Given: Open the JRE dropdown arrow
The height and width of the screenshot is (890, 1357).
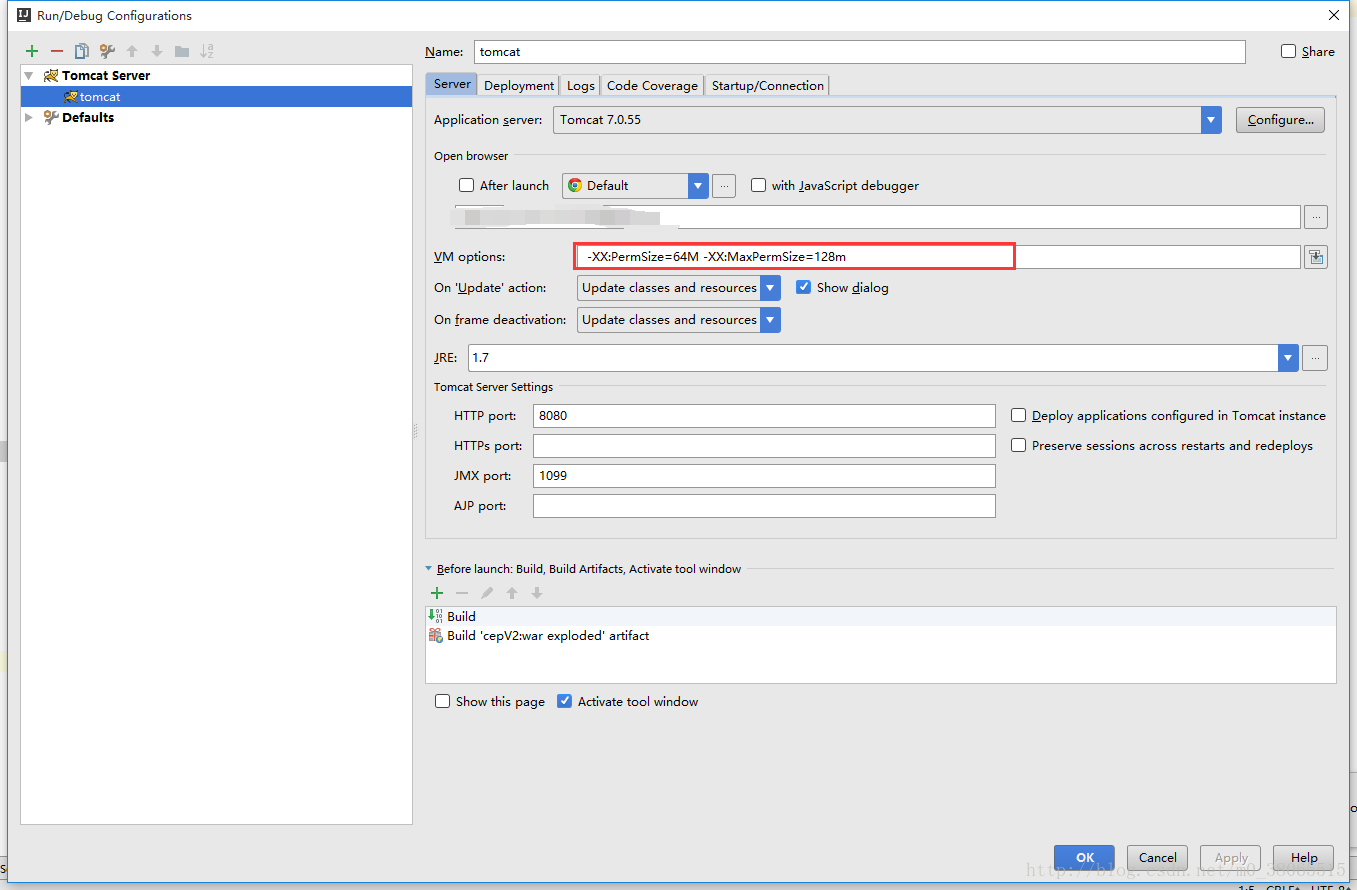Looking at the screenshot, I should point(1288,358).
